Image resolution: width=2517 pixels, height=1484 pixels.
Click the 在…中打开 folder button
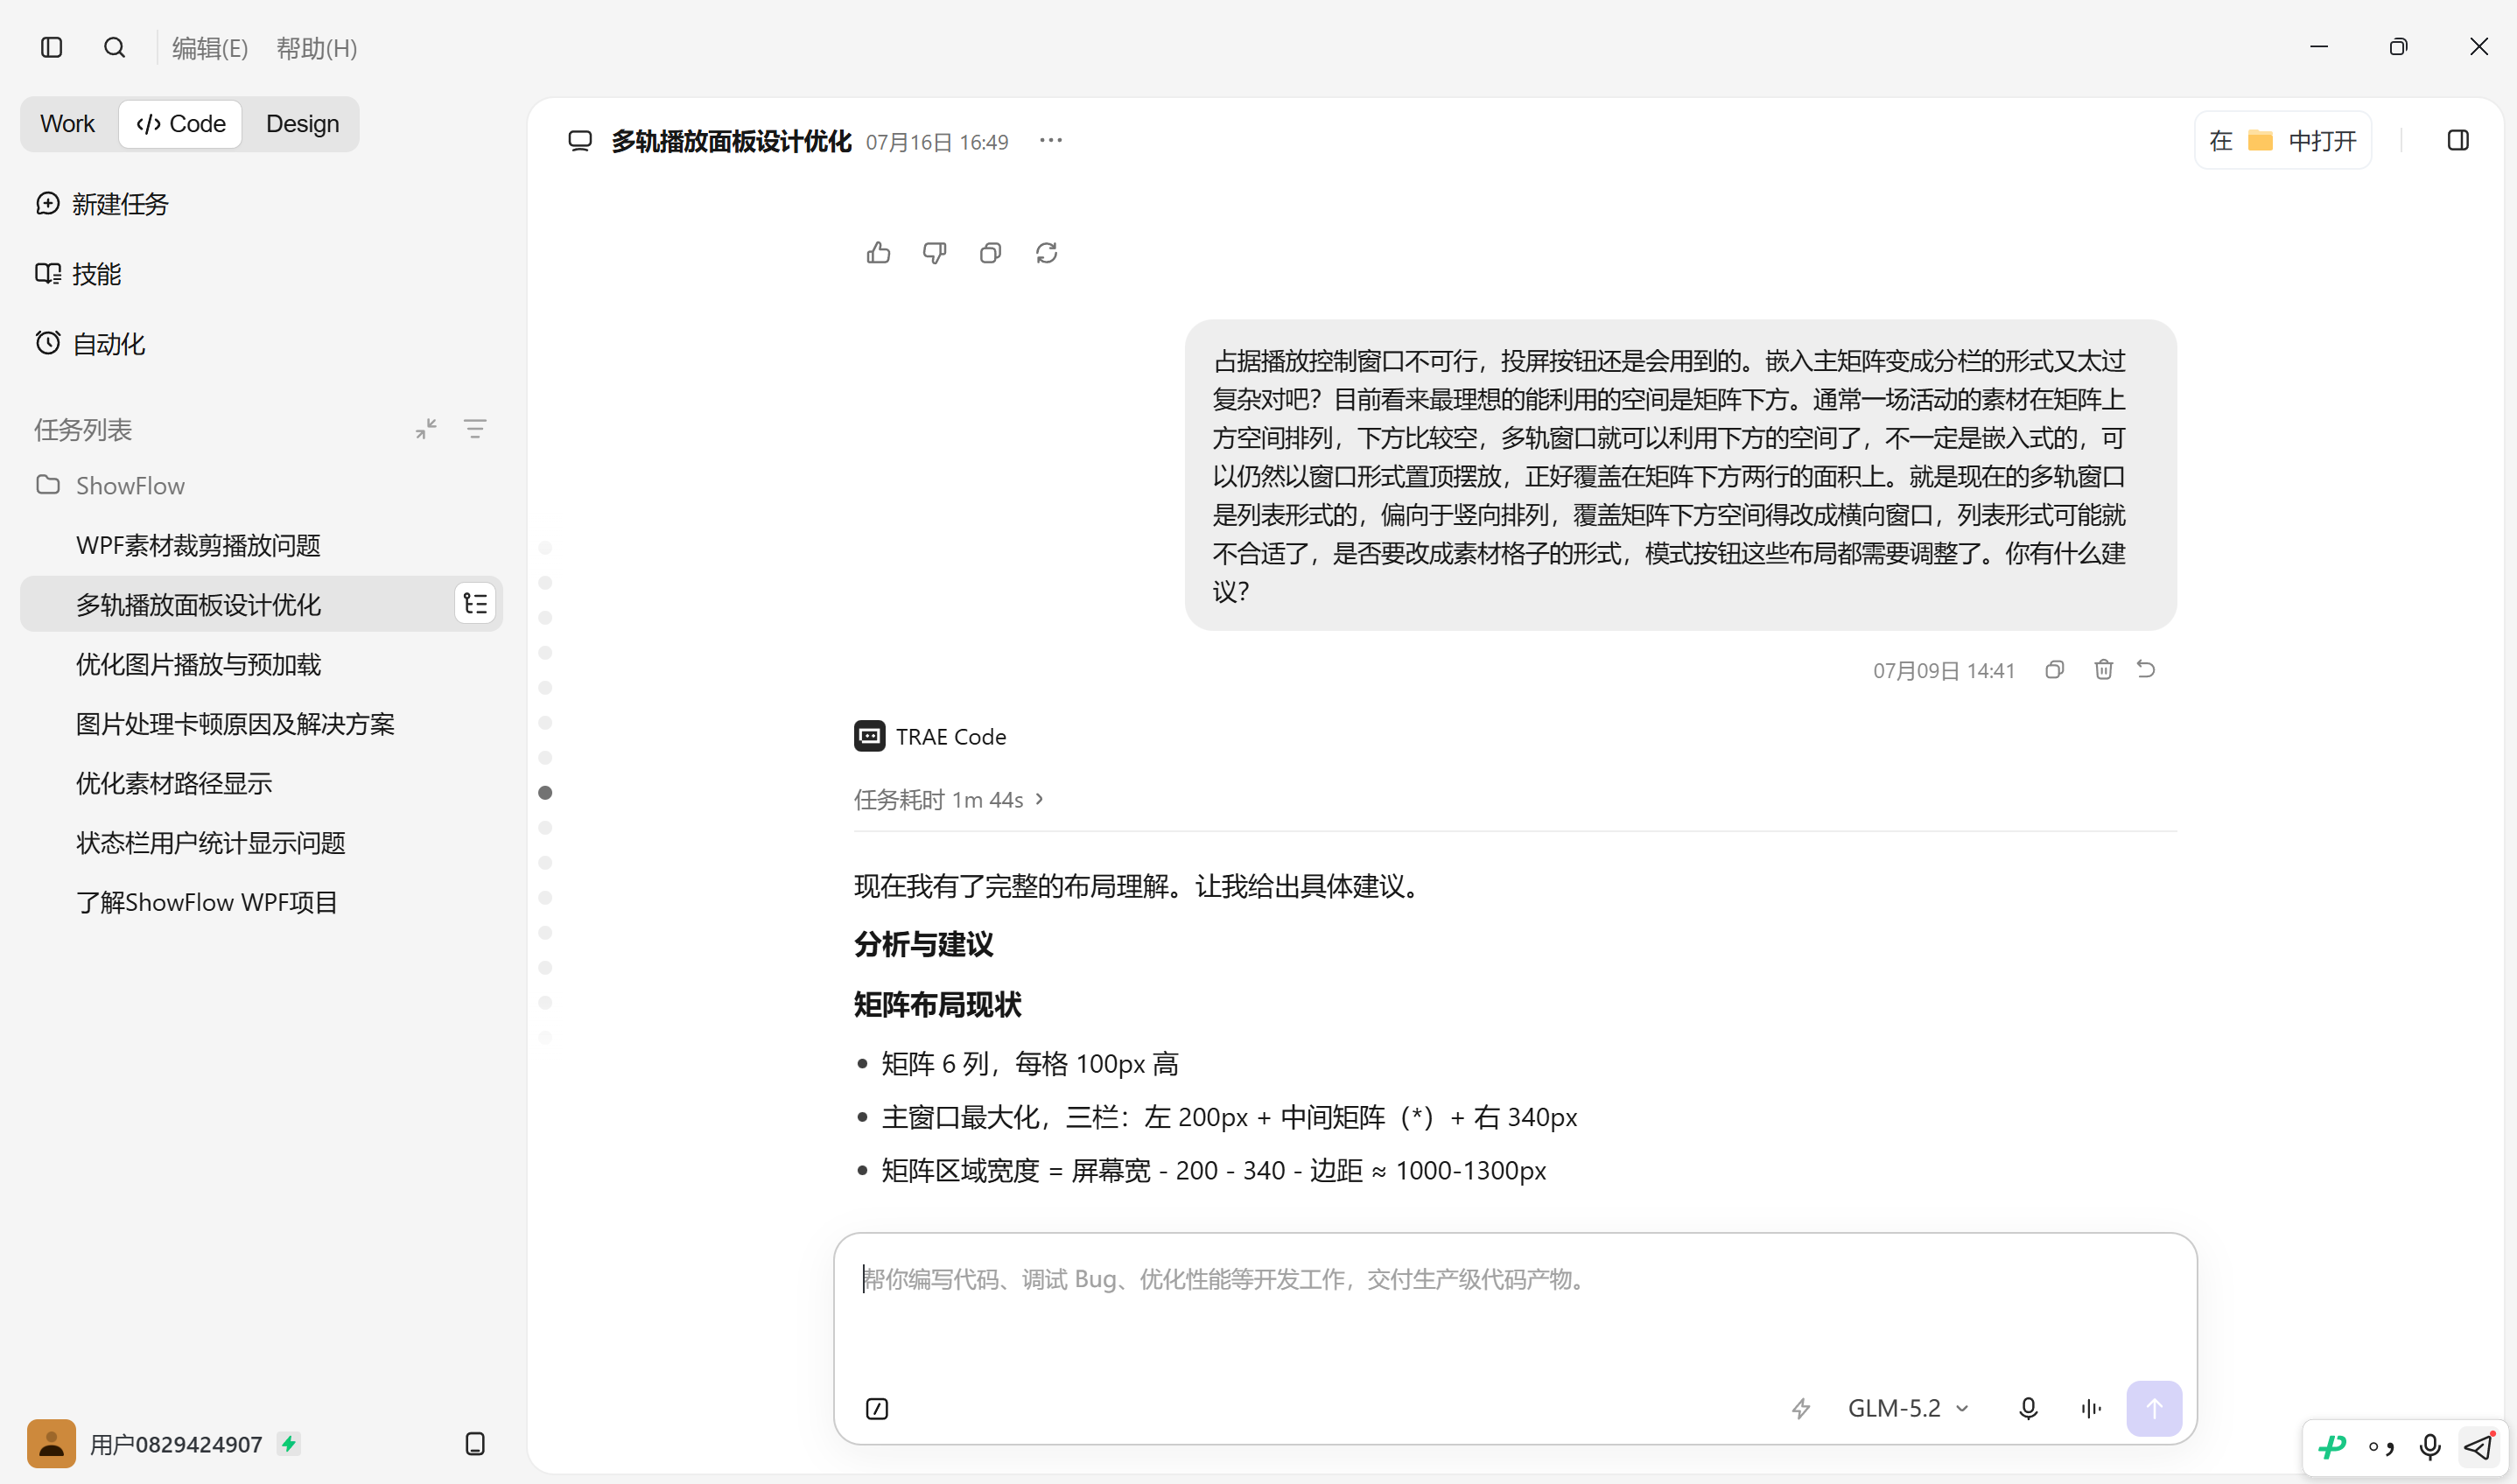(x=2283, y=141)
